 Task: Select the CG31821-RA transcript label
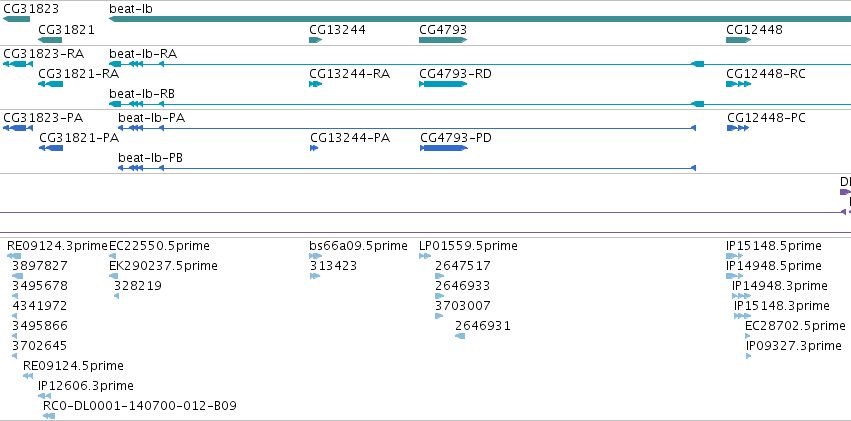78,74
